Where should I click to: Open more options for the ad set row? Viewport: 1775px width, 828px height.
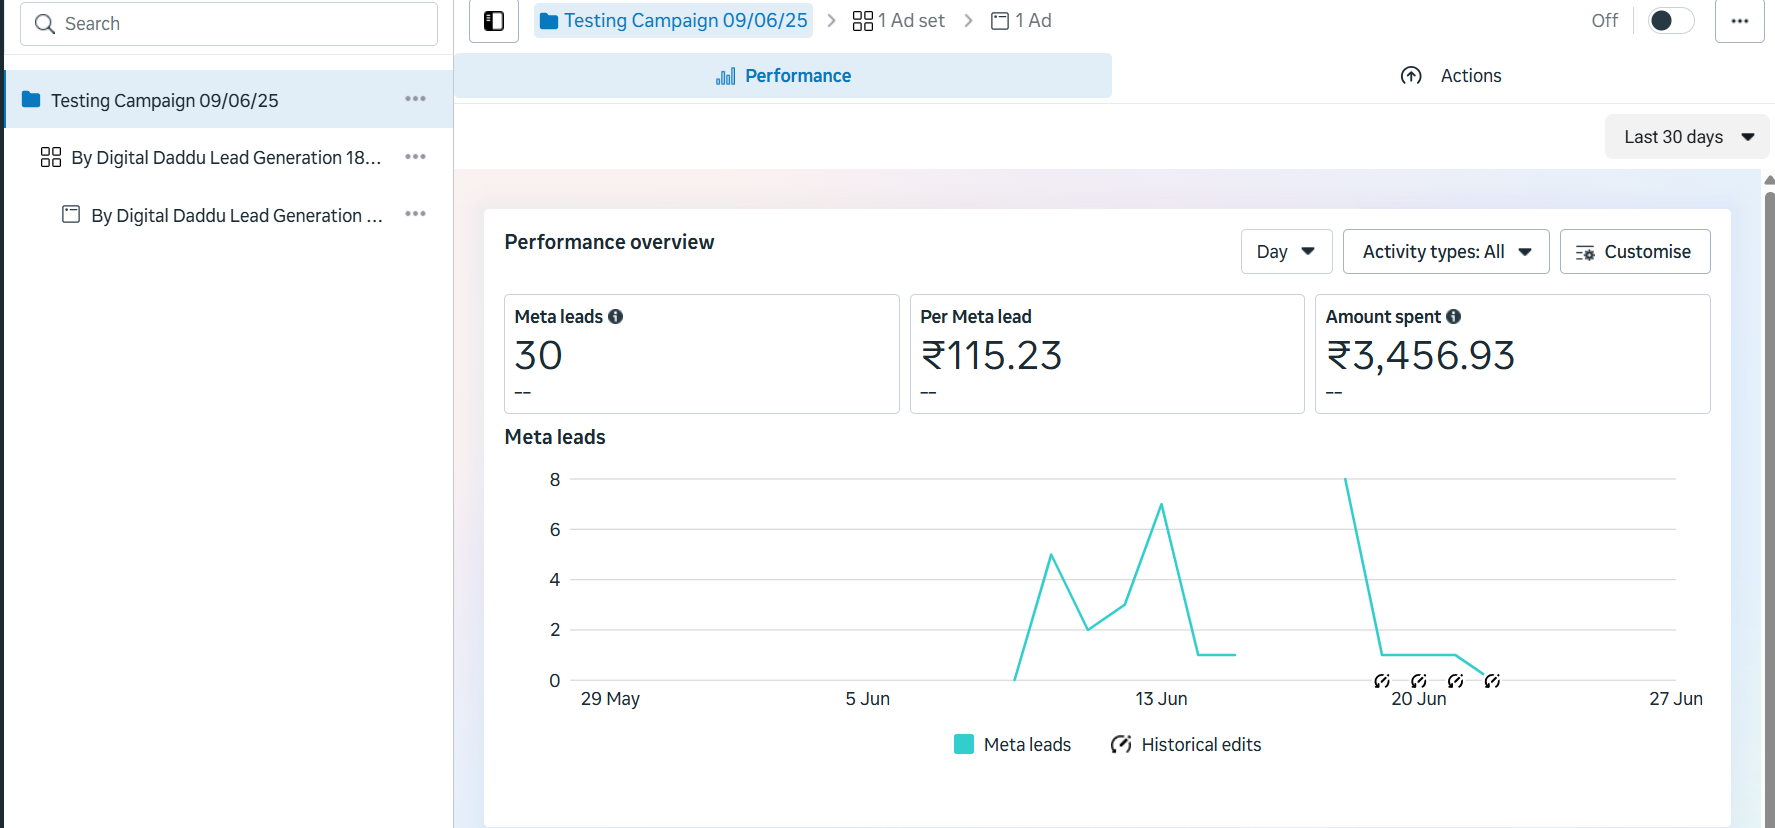(x=416, y=157)
